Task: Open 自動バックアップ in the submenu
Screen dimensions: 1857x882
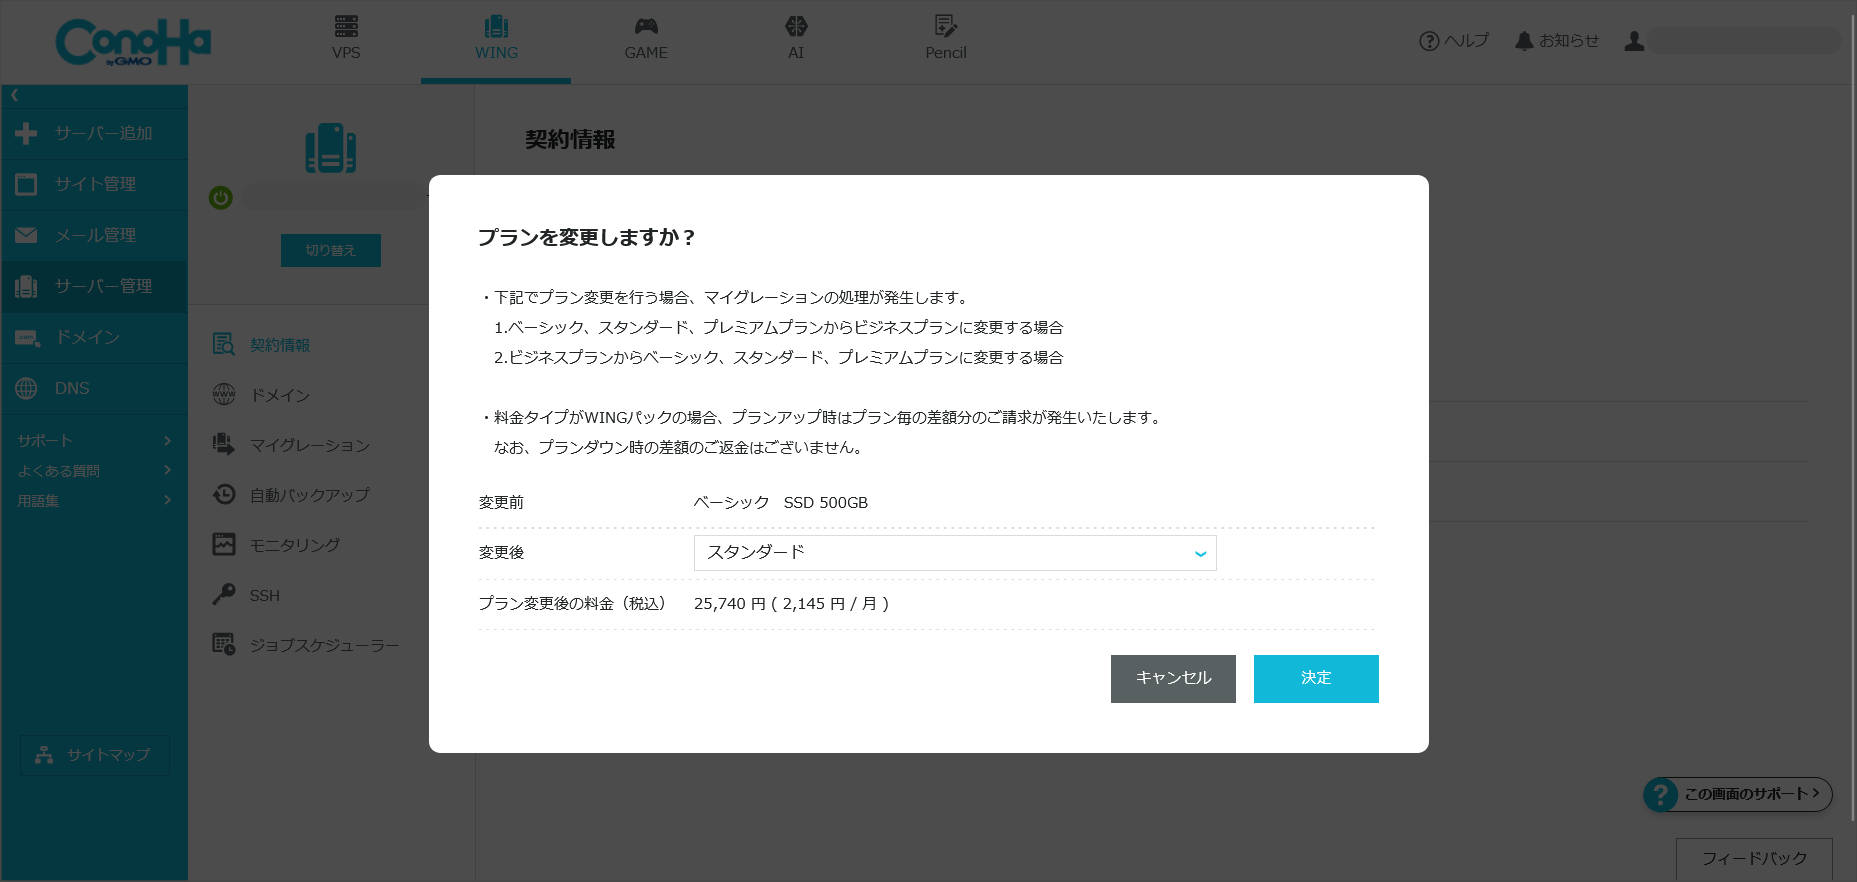Action: [x=292, y=495]
